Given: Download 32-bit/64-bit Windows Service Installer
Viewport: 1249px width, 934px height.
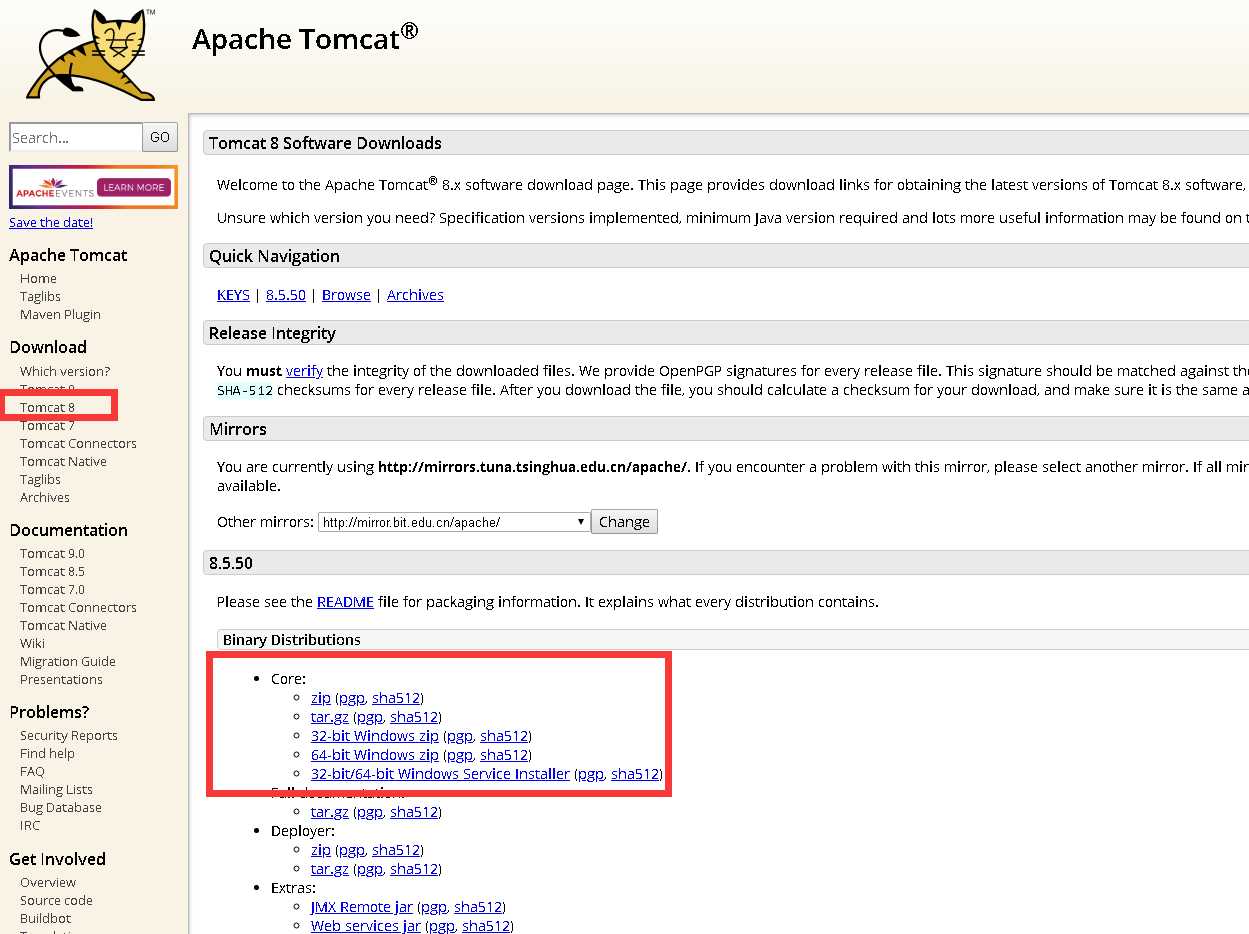Looking at the screenshot, I should (440, 774).
